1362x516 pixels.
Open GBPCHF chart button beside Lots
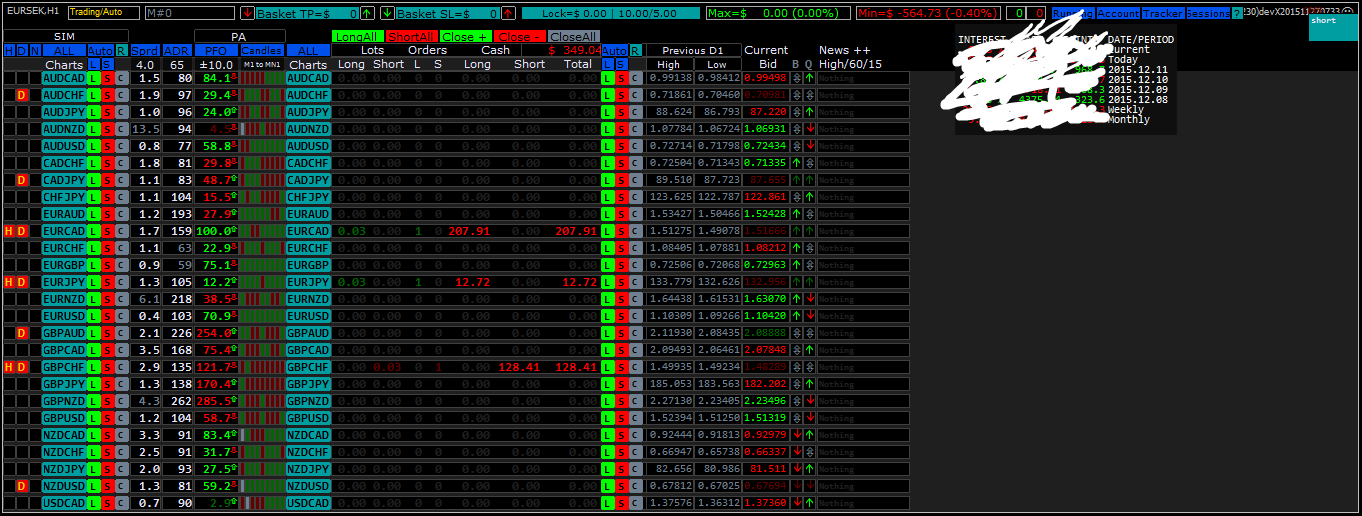[x=308, y=367]
